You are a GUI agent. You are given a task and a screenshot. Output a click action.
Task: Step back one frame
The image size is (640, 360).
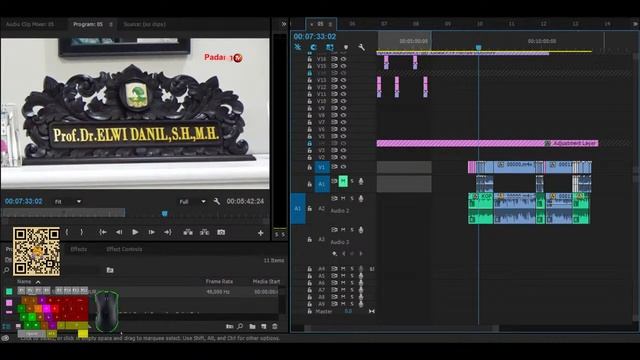[119, 232]
